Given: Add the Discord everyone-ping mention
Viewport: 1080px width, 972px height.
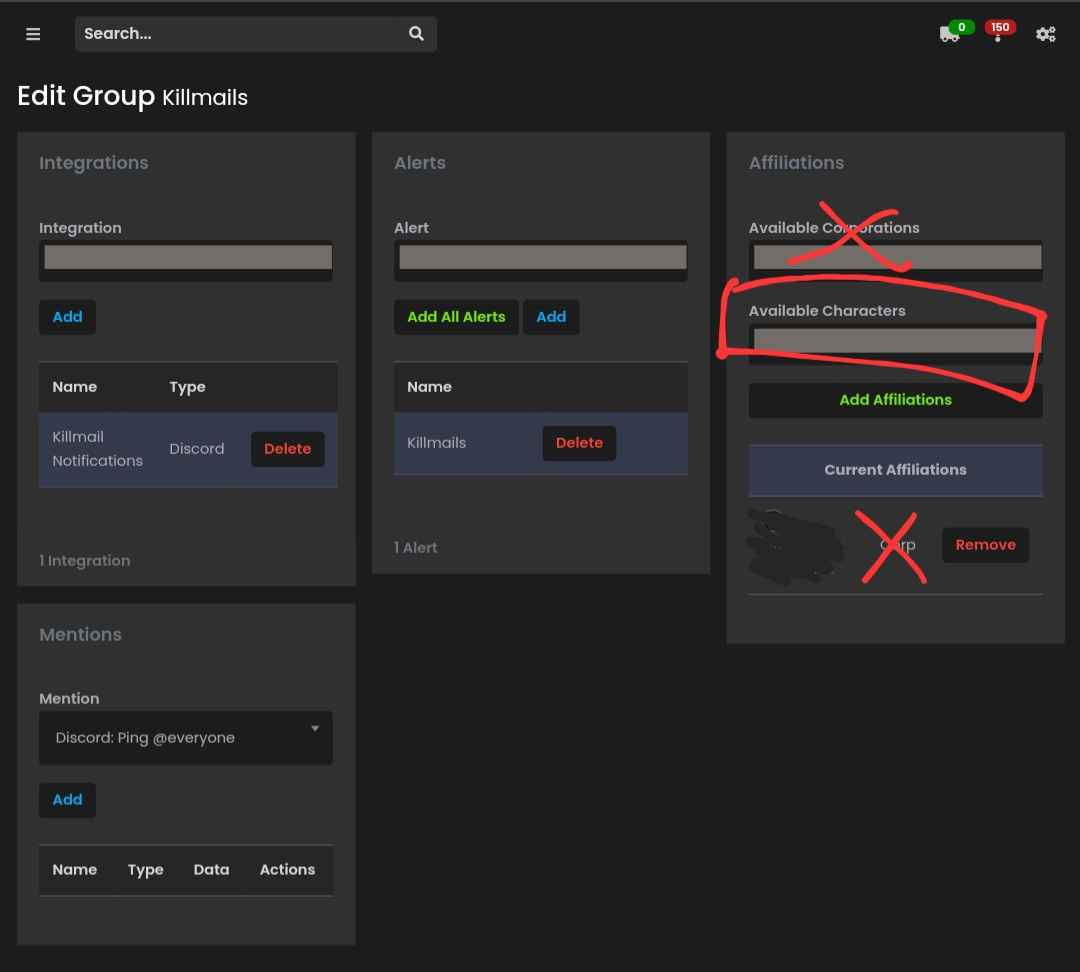Looking at the screenshot, I should coord(67,799).
